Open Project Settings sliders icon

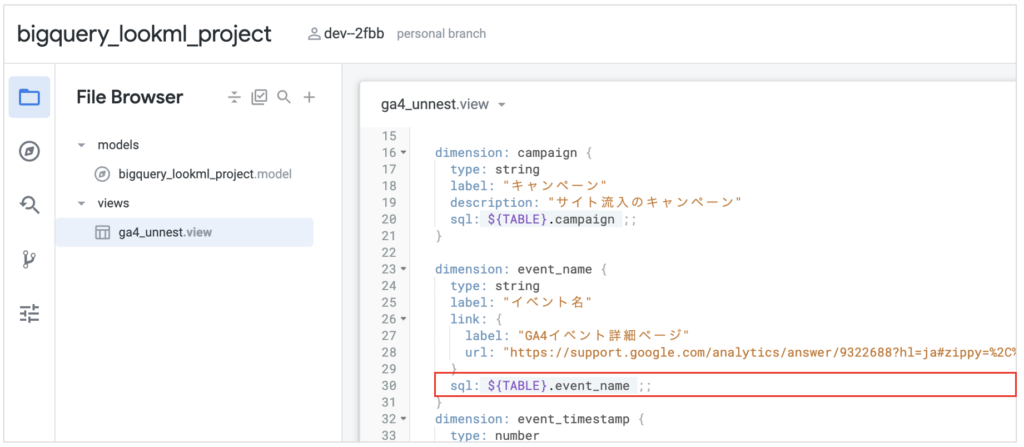click(x=29, y=314)
